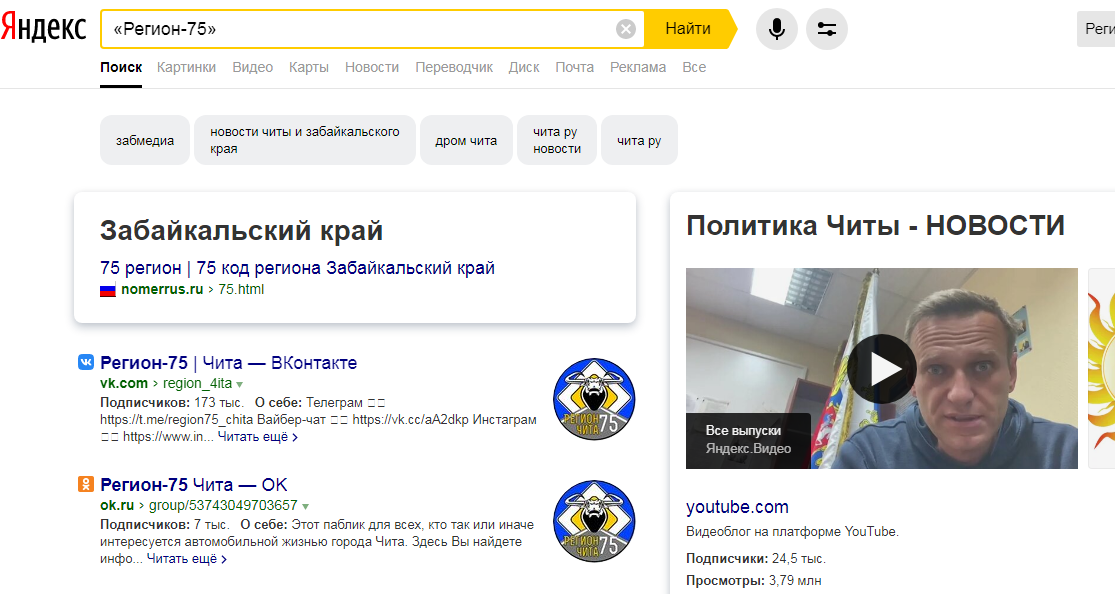The height and width of the screenshot is (594, 1115).
Task: Open the Yandex logo homepage
Action: coord(43,28)
